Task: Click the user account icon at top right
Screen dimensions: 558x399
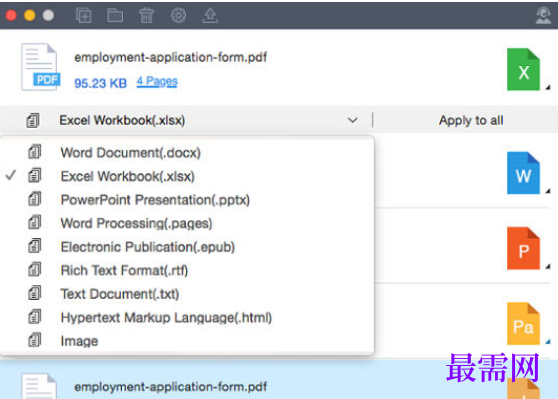Action: [543, 16]
